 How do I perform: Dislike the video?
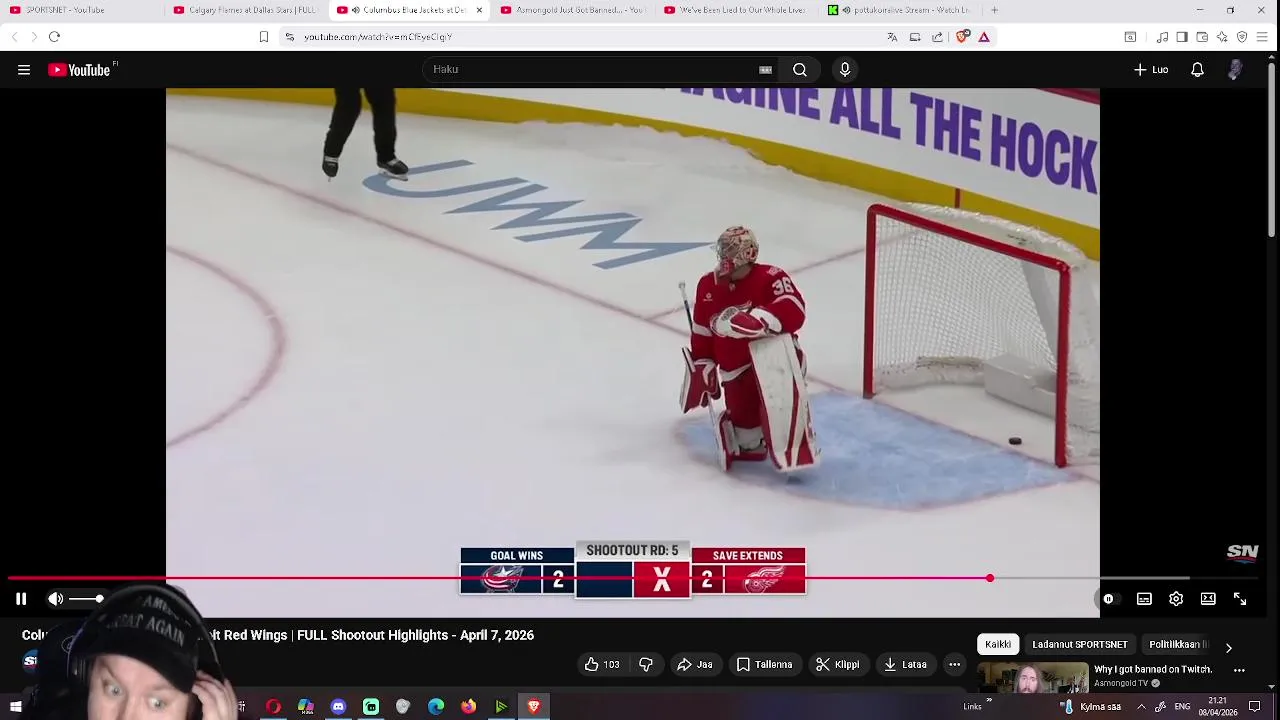coord(646,664)
